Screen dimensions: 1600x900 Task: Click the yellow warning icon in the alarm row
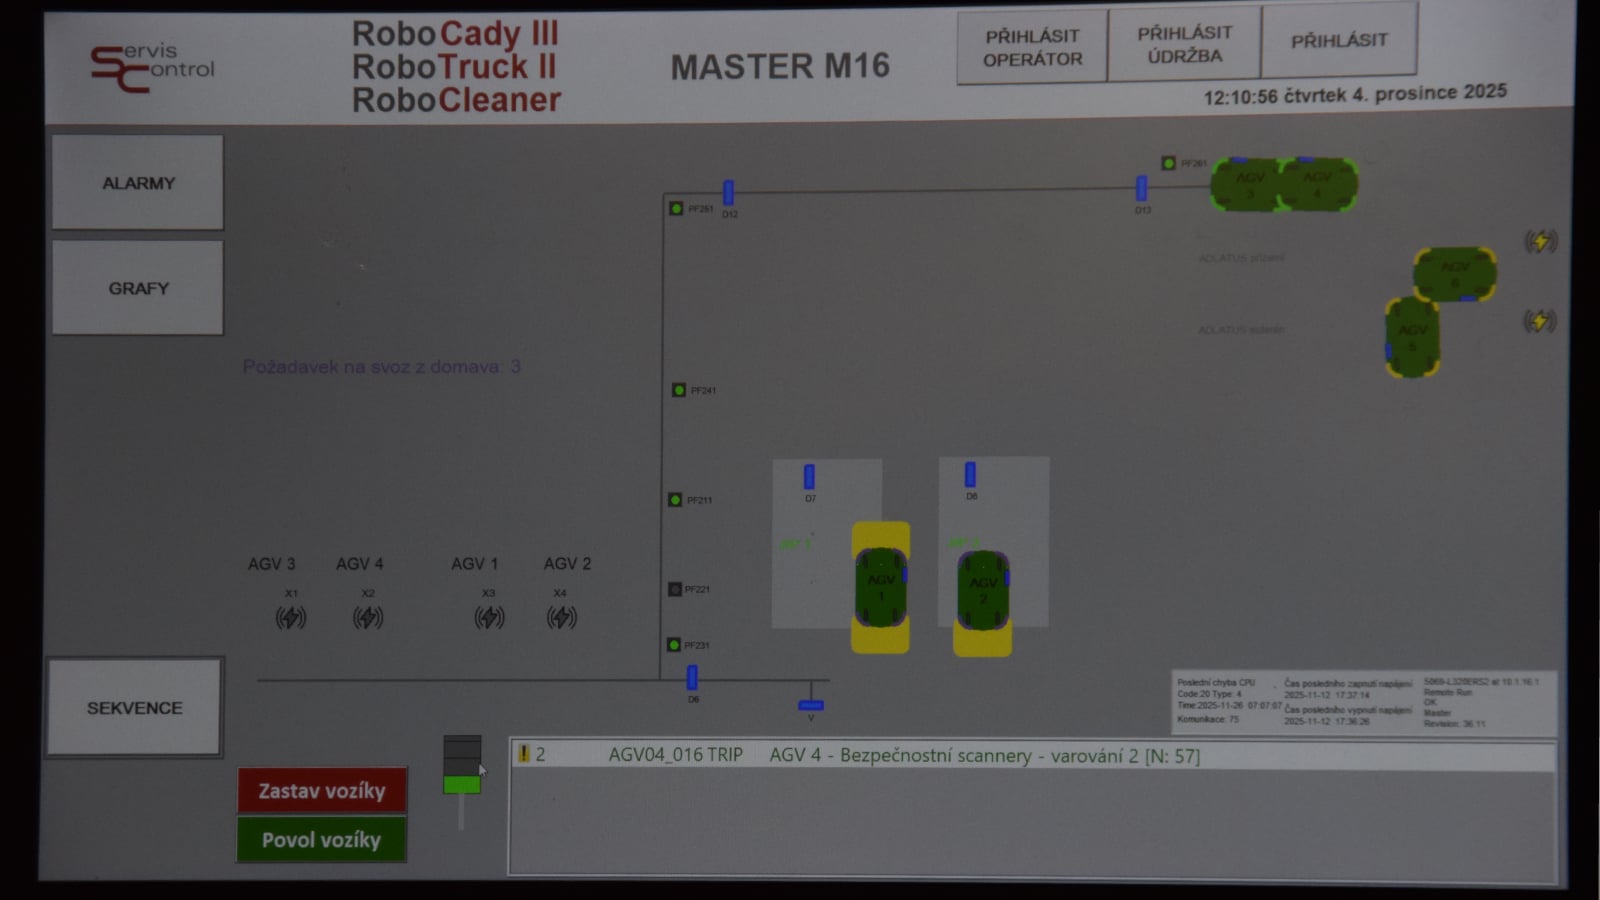point(523,754)
